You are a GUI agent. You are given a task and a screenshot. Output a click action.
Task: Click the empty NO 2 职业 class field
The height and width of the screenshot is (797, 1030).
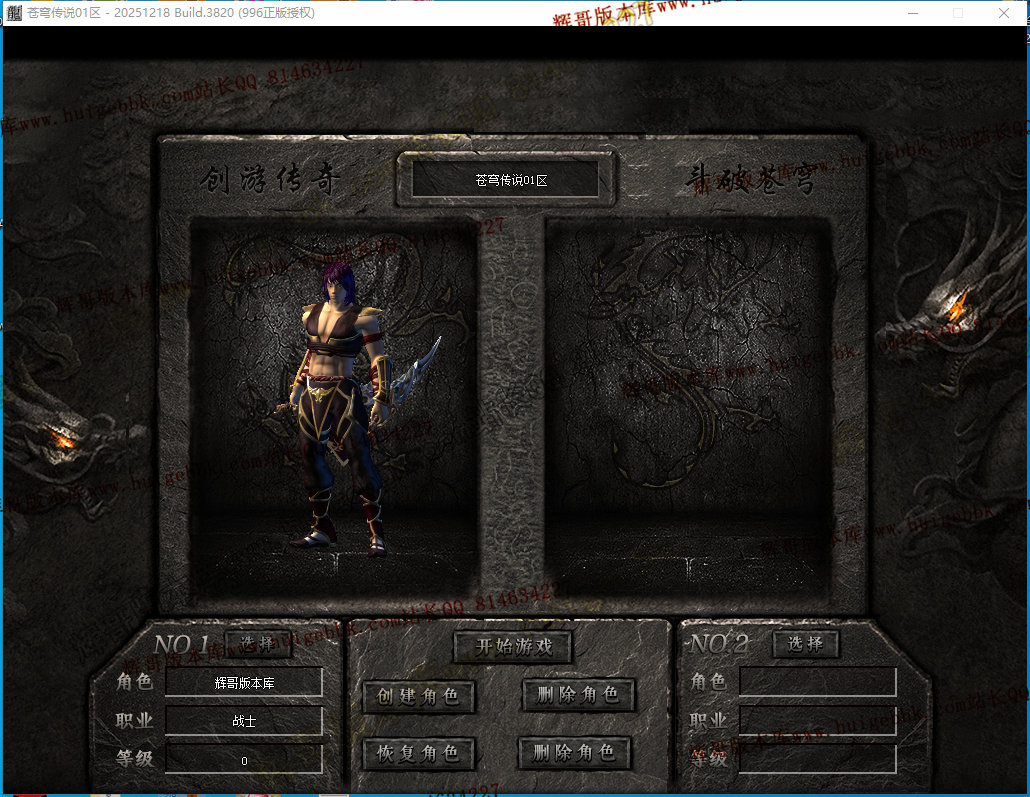818,720
